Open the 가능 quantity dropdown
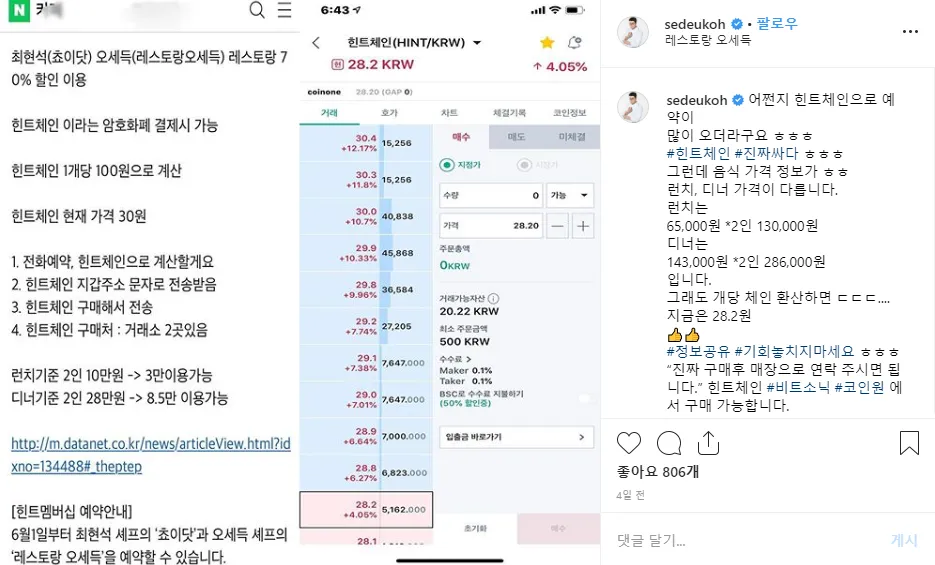The image size is (935, 565). tap(569, 195)
